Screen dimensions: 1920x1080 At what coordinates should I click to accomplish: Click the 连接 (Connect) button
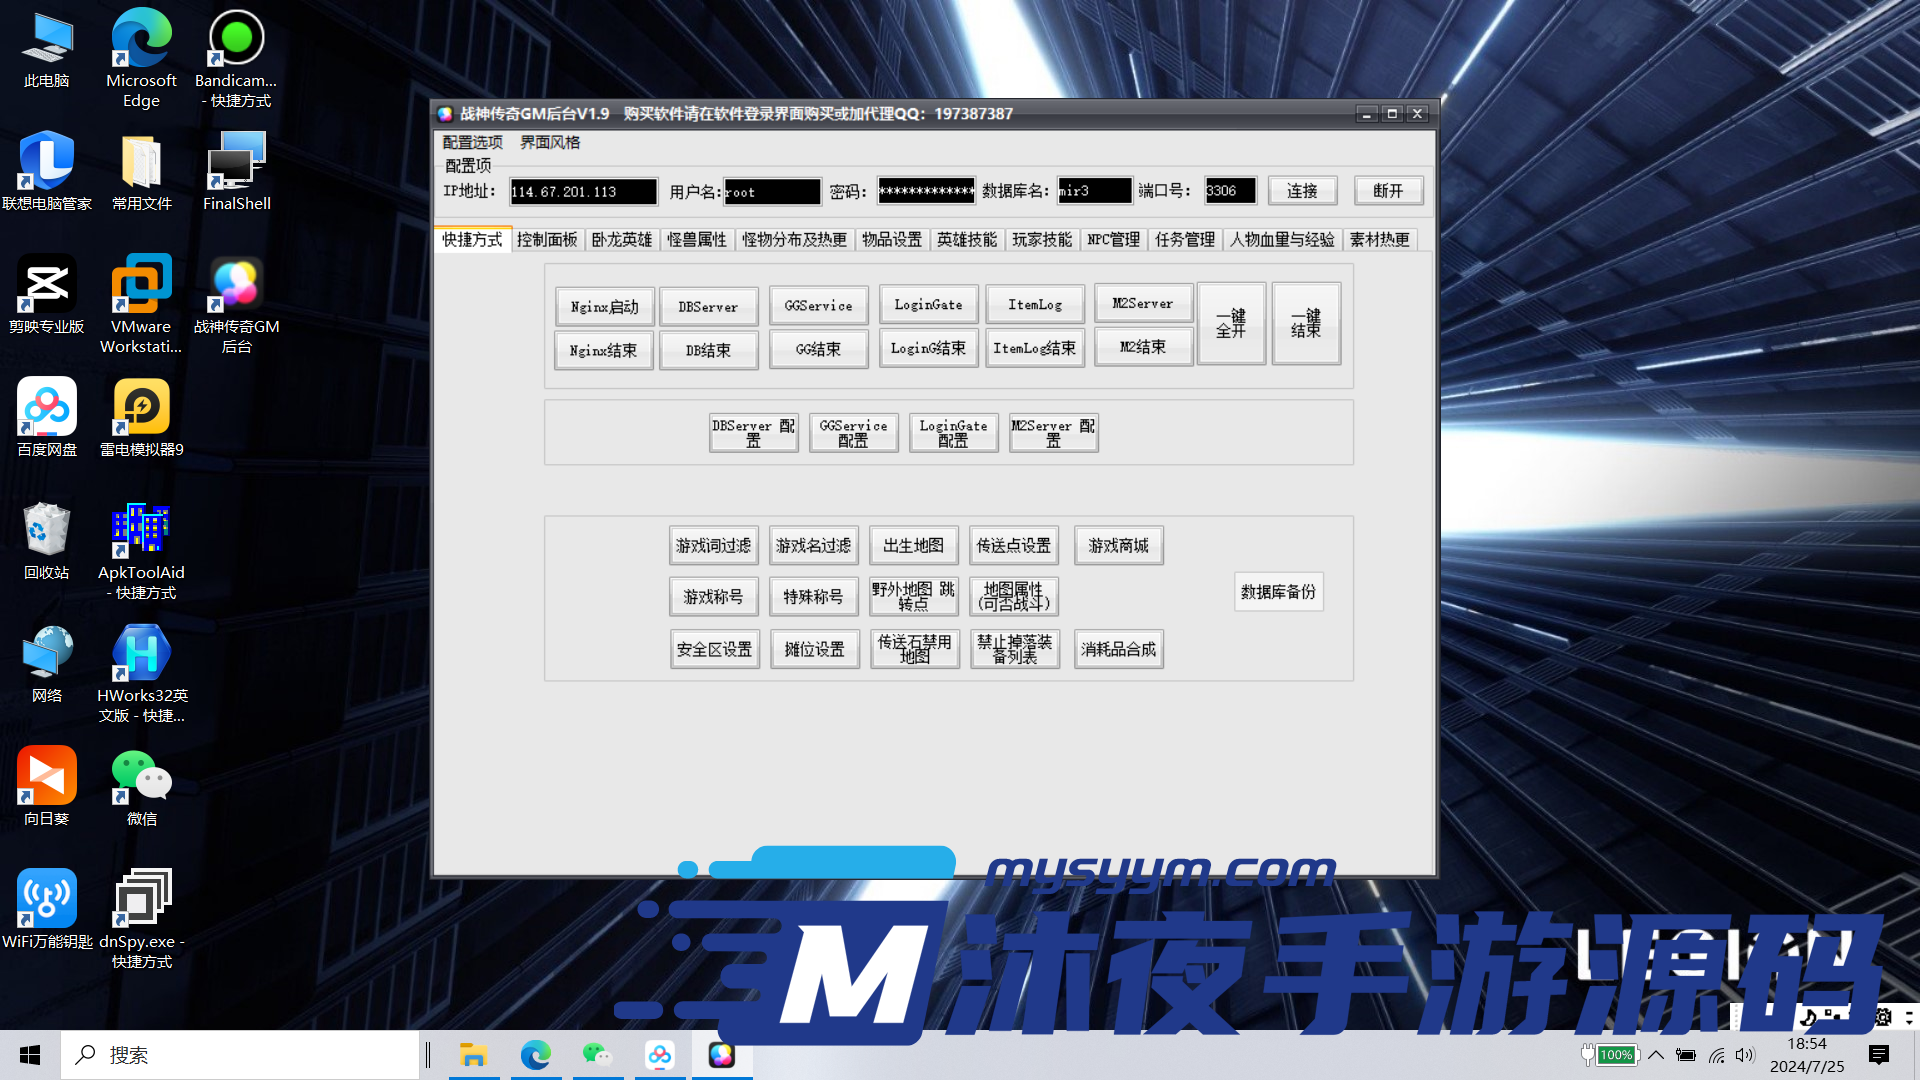tap(1302, 190)
